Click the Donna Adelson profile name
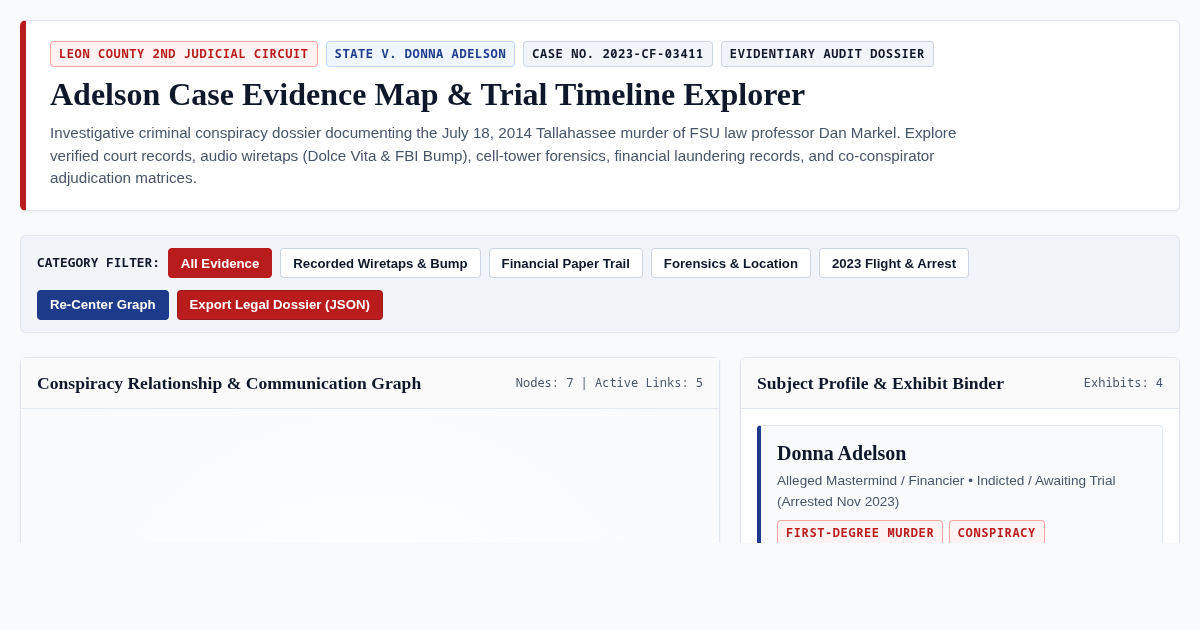The height and width of the screenshot is (630, 1200). (x=841, y=453)
